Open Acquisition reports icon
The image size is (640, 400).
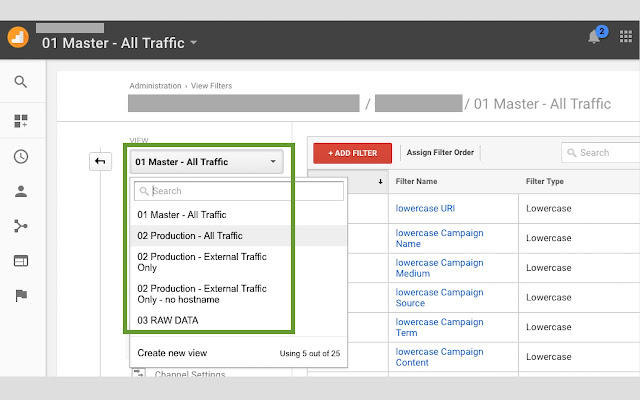[x=21, y=226]
